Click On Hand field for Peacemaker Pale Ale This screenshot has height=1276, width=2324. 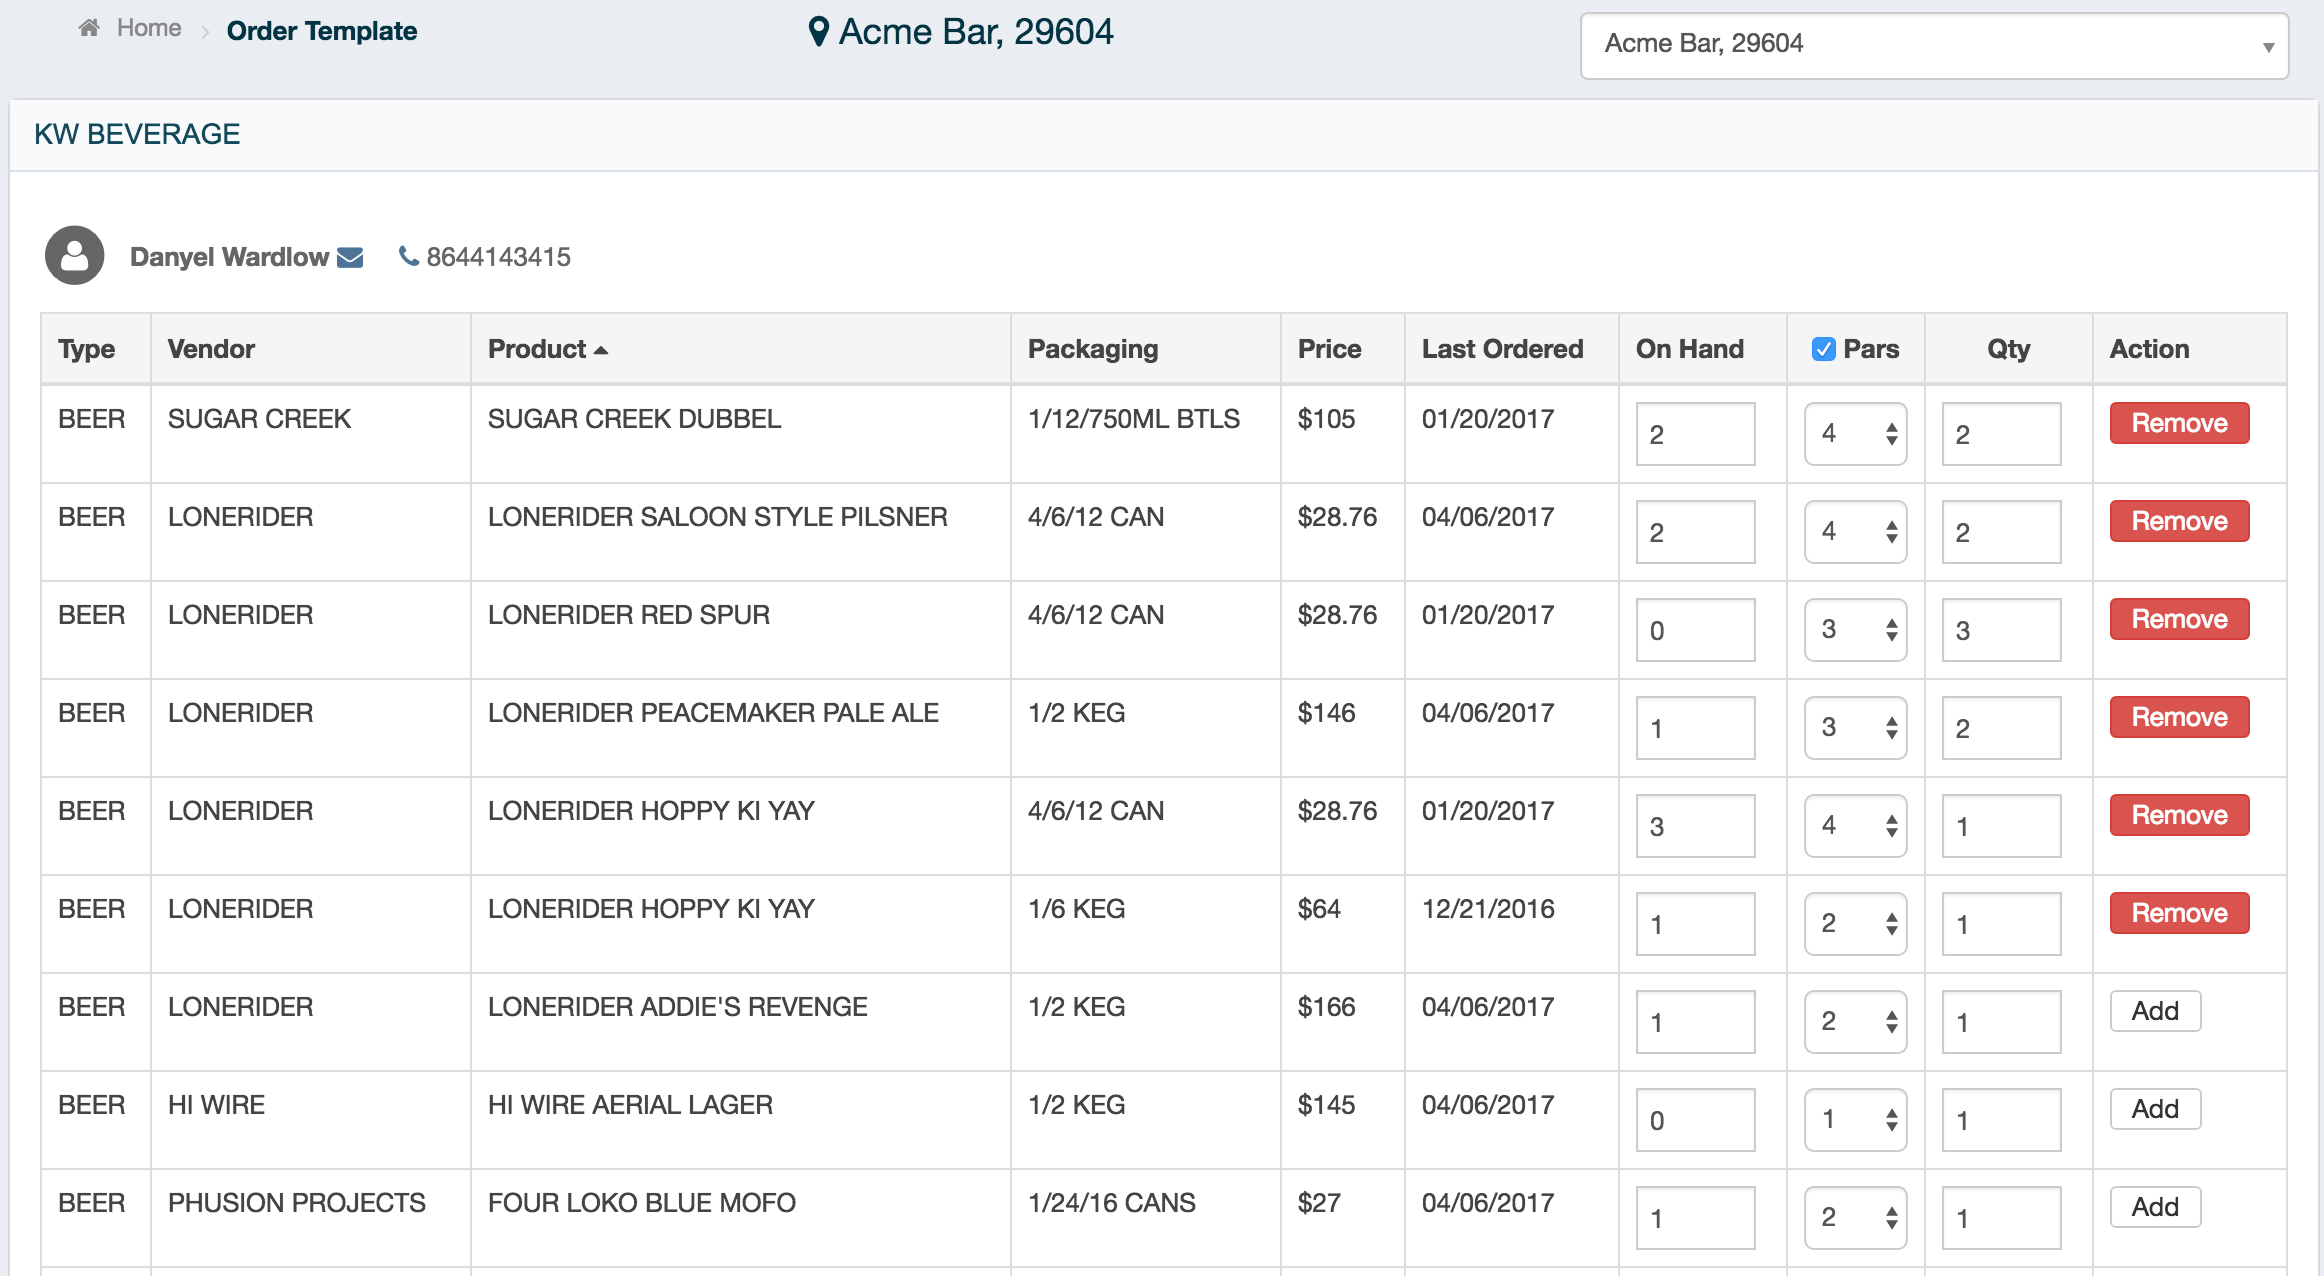pyautogui.click(x=1695, y=728)
